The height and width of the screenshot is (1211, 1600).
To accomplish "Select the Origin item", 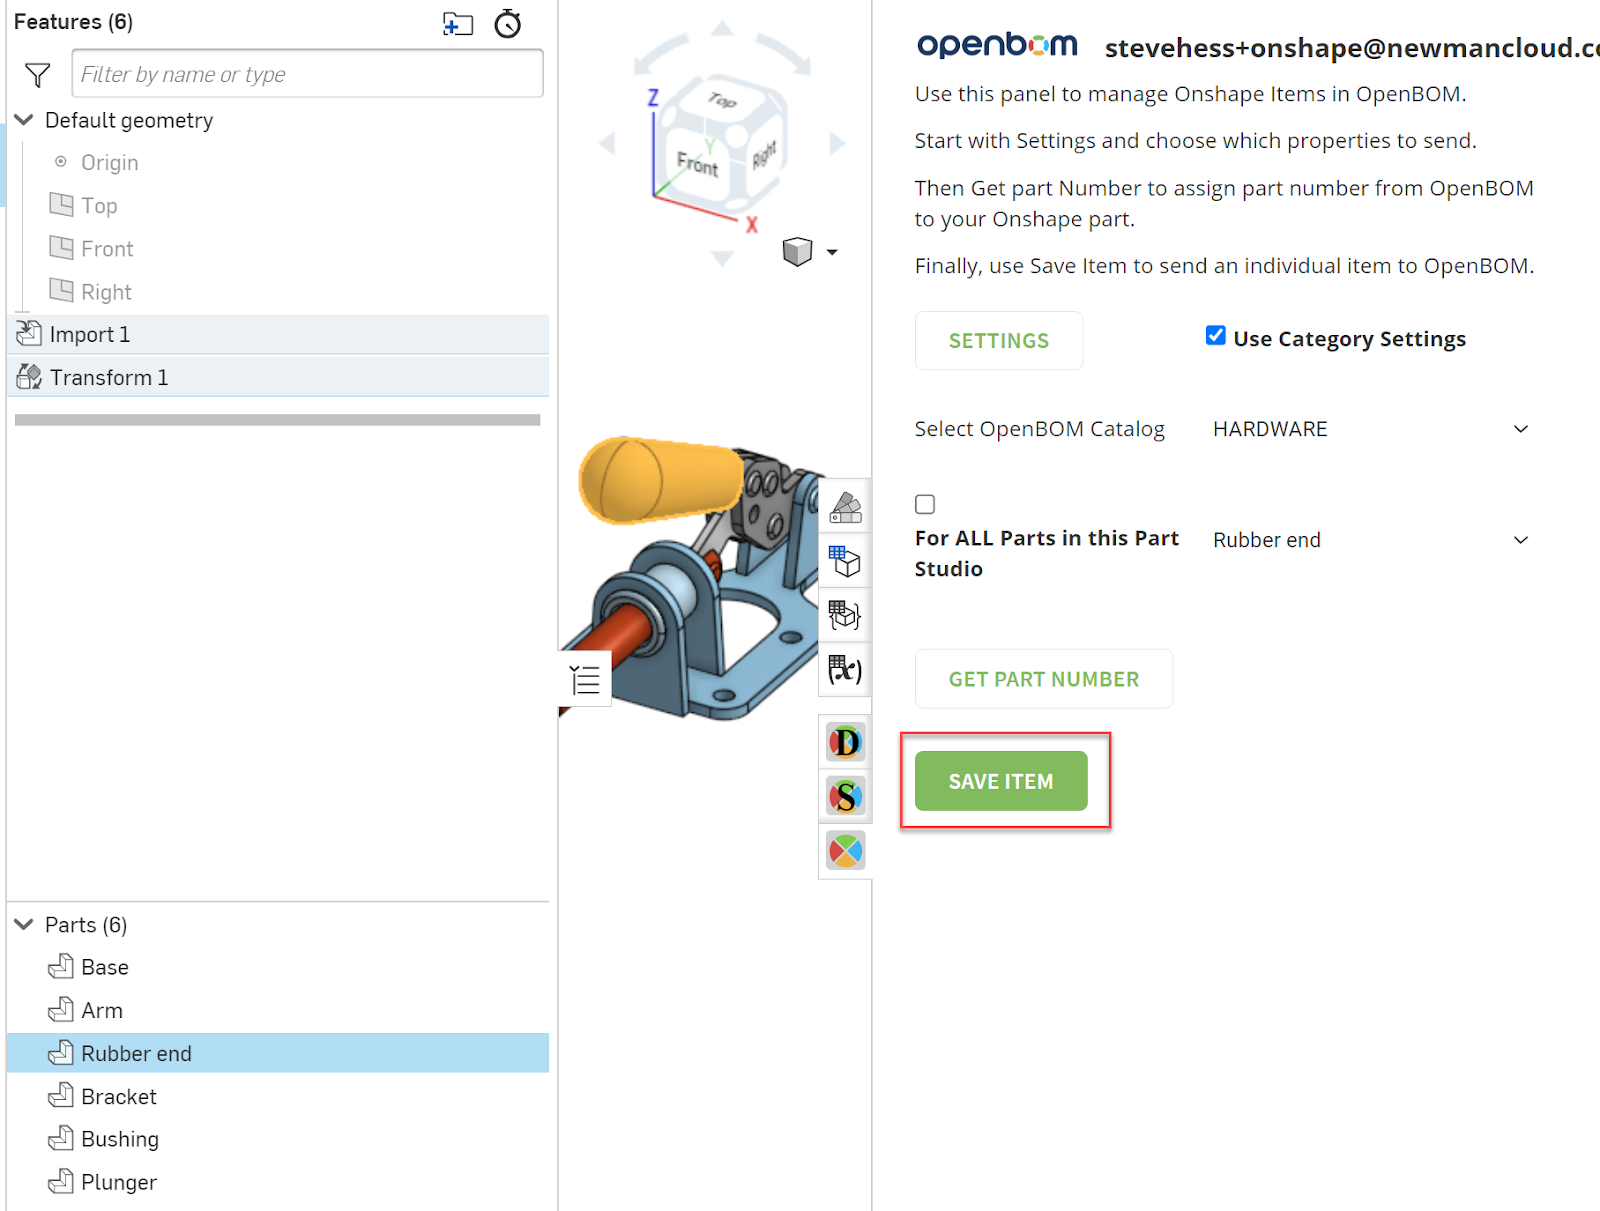I will [110, 162].
